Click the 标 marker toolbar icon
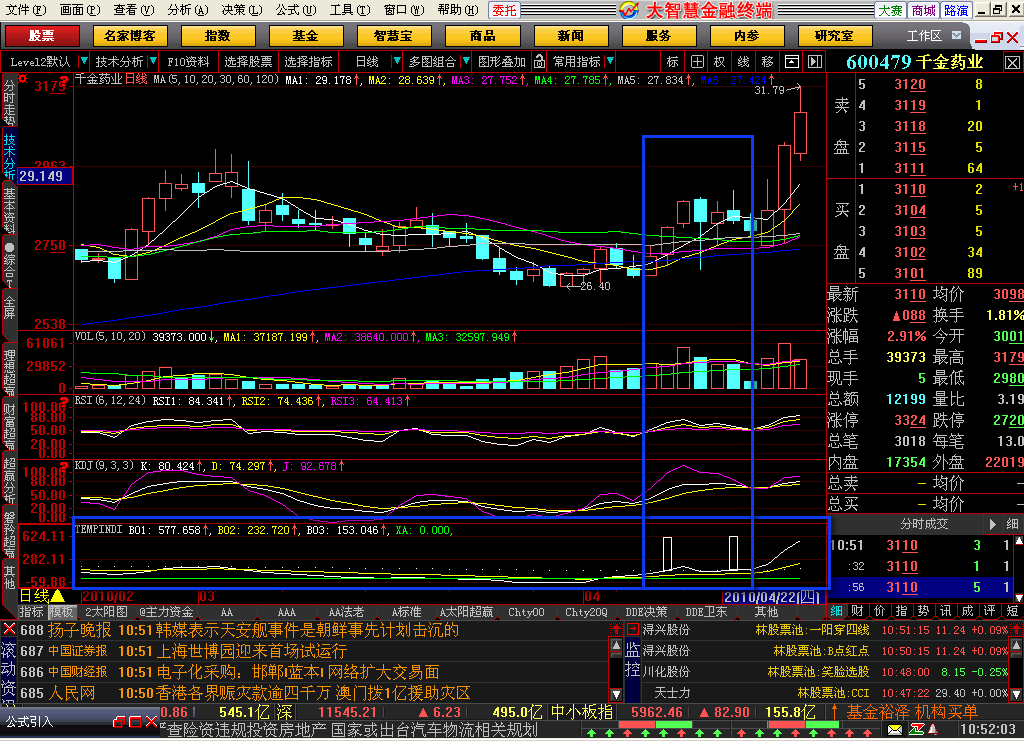 [674, 62]
